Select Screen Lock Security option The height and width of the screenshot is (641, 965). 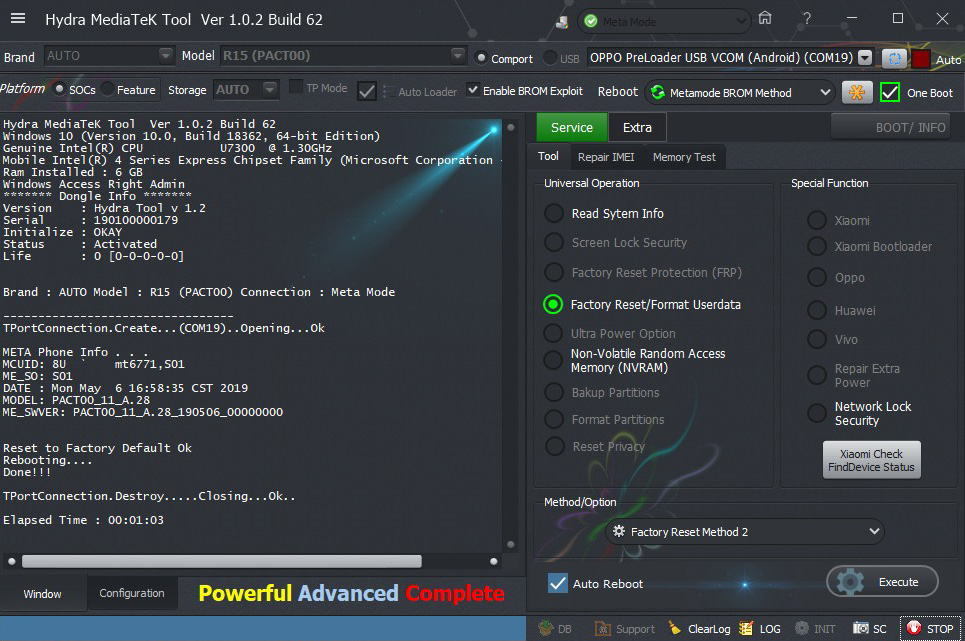pyautogui.click(x=553, y=242)
